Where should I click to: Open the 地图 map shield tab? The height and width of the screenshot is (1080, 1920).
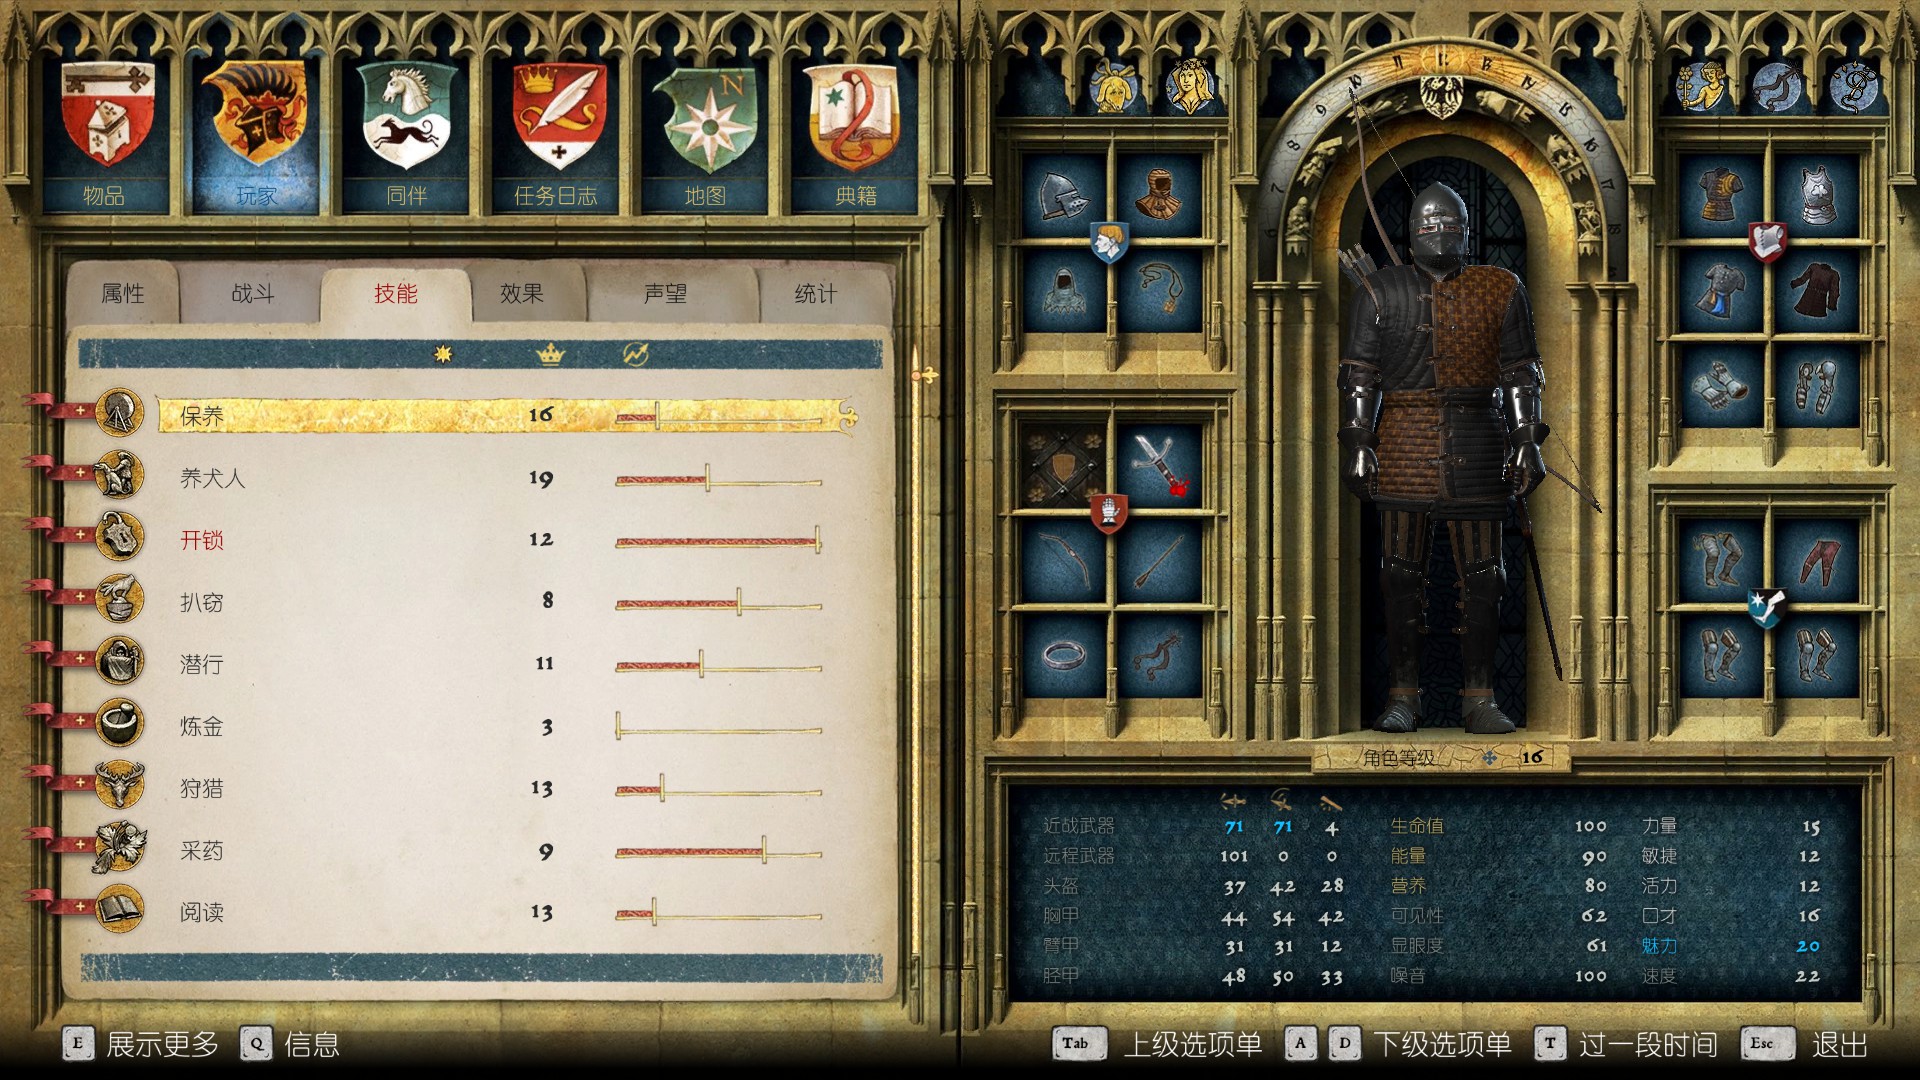coord(706,133)
